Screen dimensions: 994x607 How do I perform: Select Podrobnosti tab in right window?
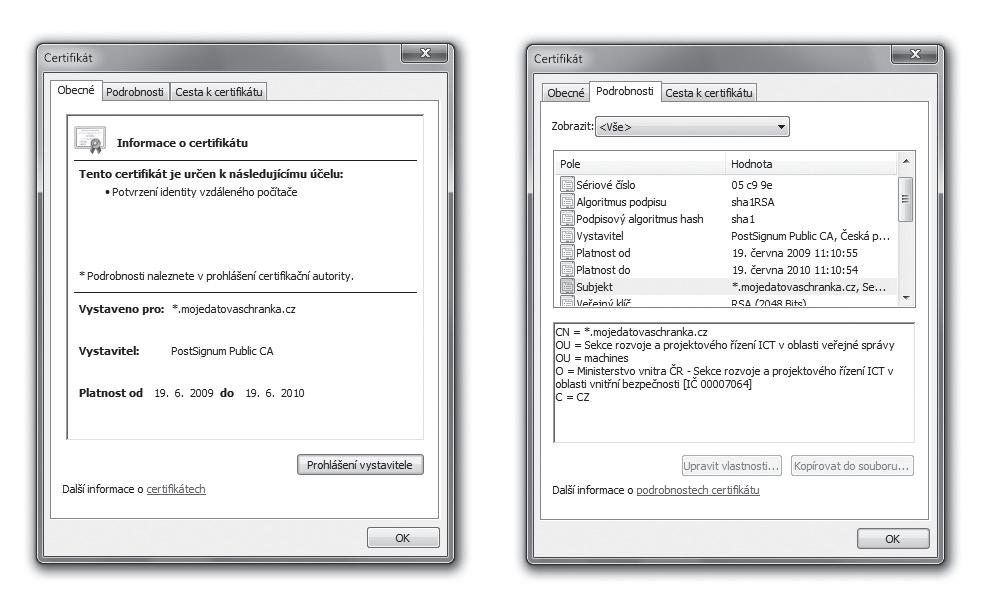click(x=624, y=91)
